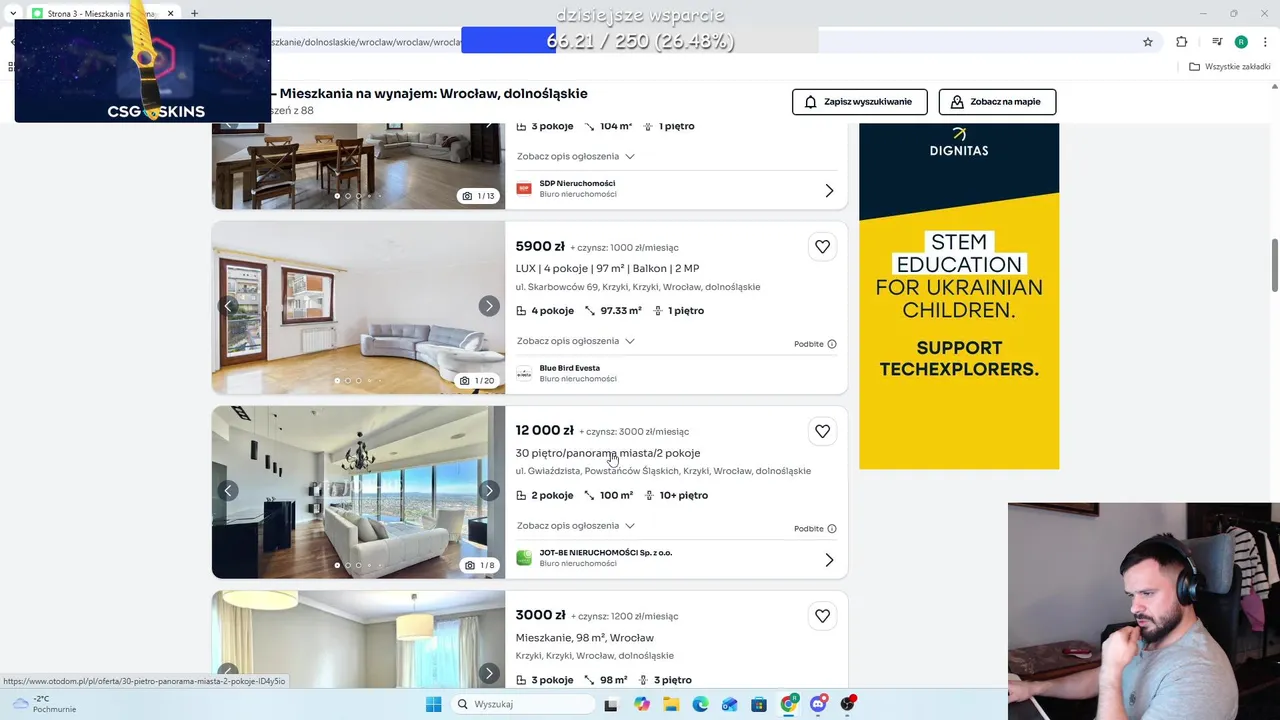This screenshot has width=1280, height=720.
Task: Open the Wszystkie zakładki bookmarks folder
Action: (x=1230, y=67)
